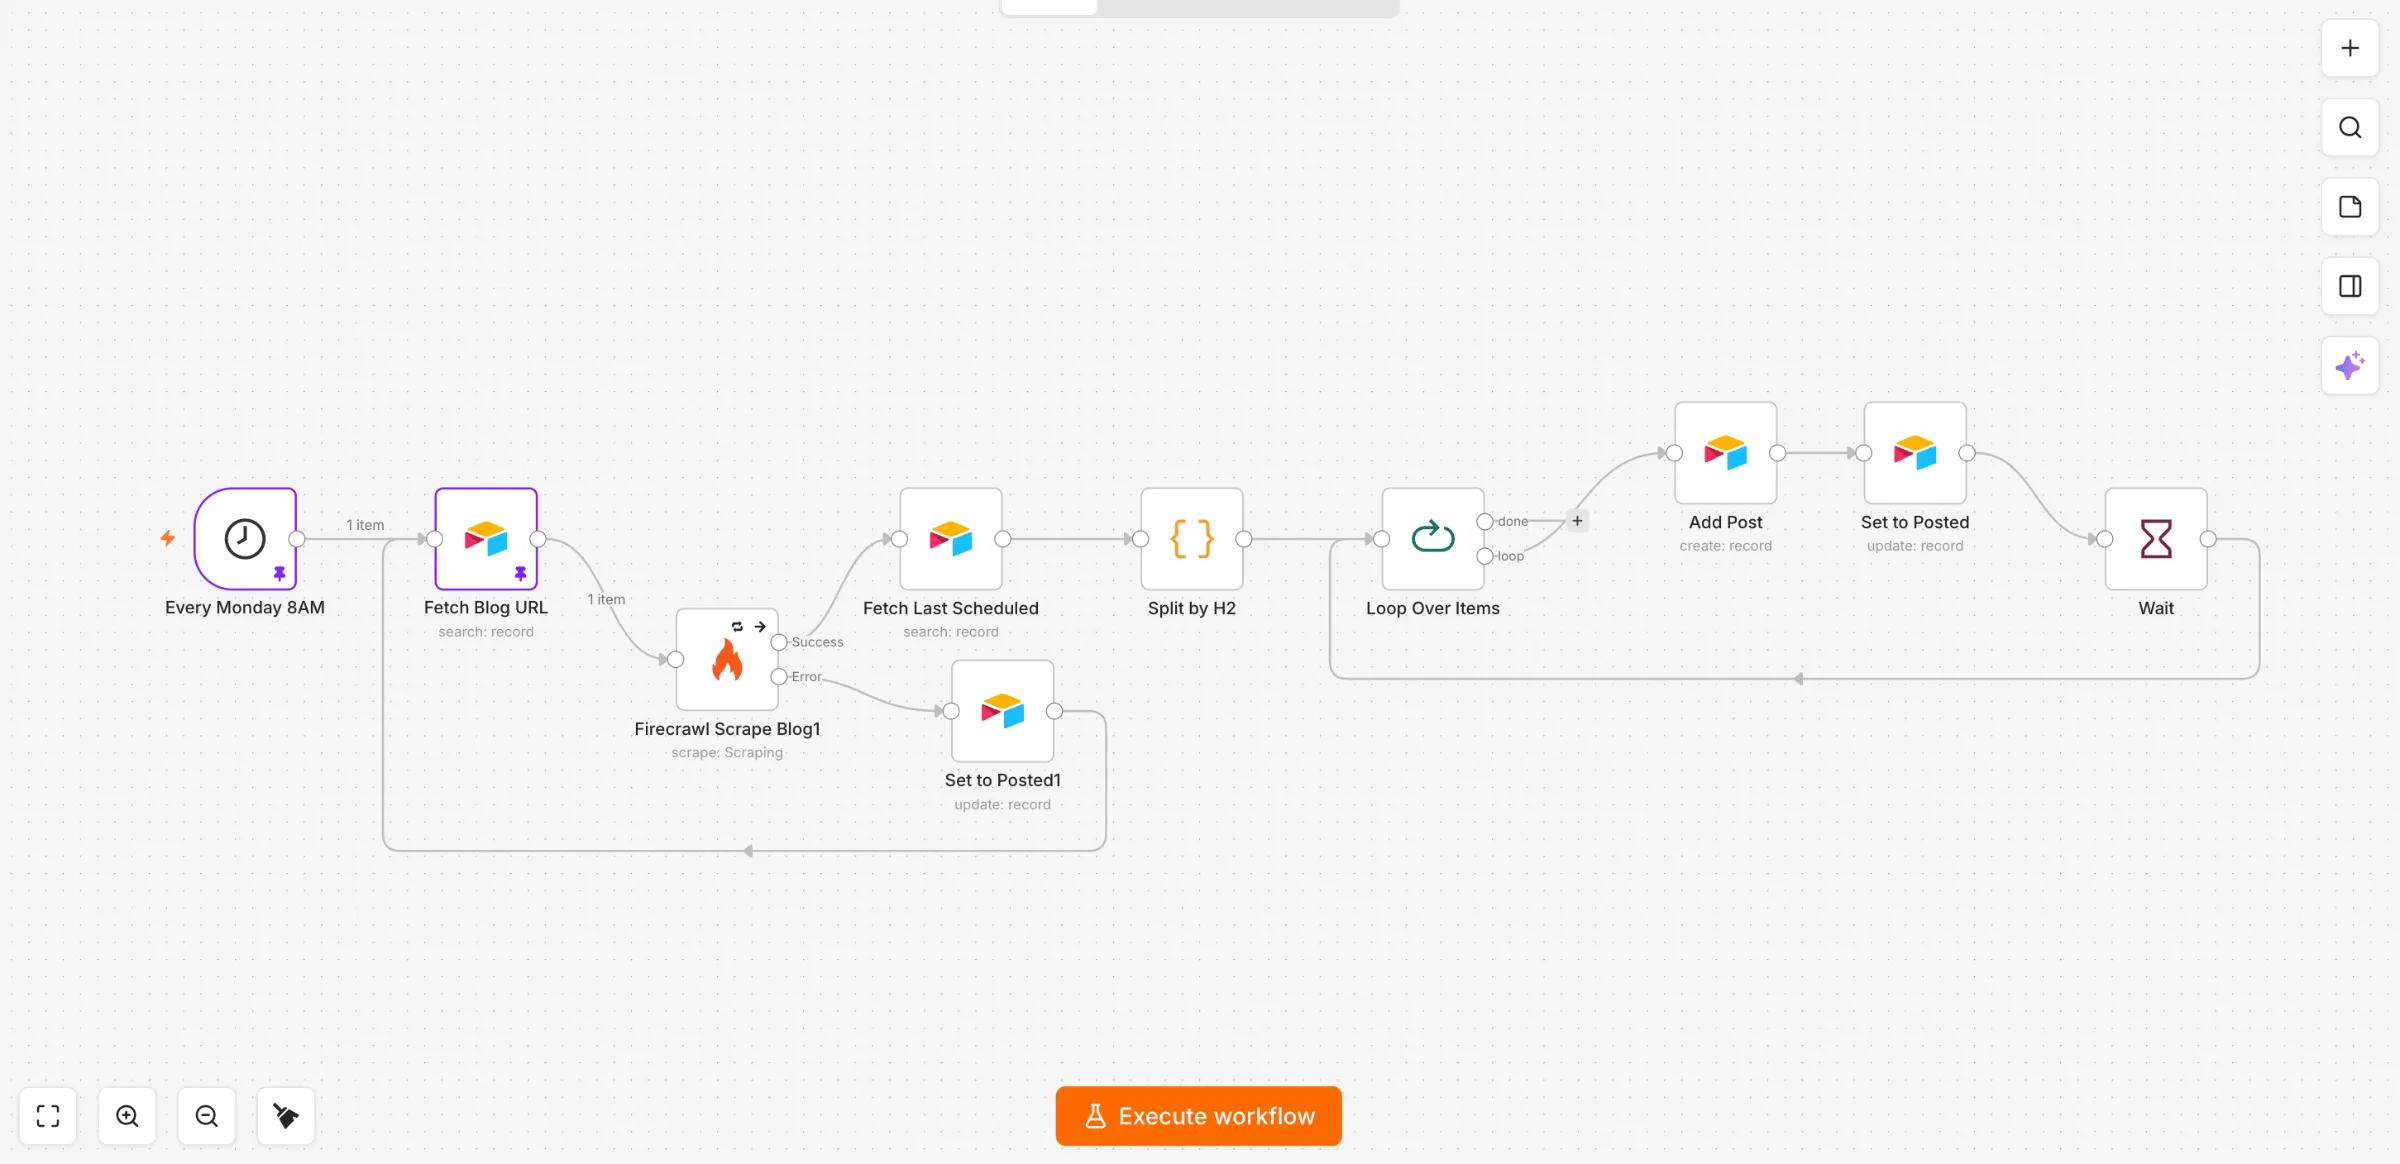Click the output handle of Wait node
The height and width of the screenshot is (1164, 2400).
(x=2208, y=539)
